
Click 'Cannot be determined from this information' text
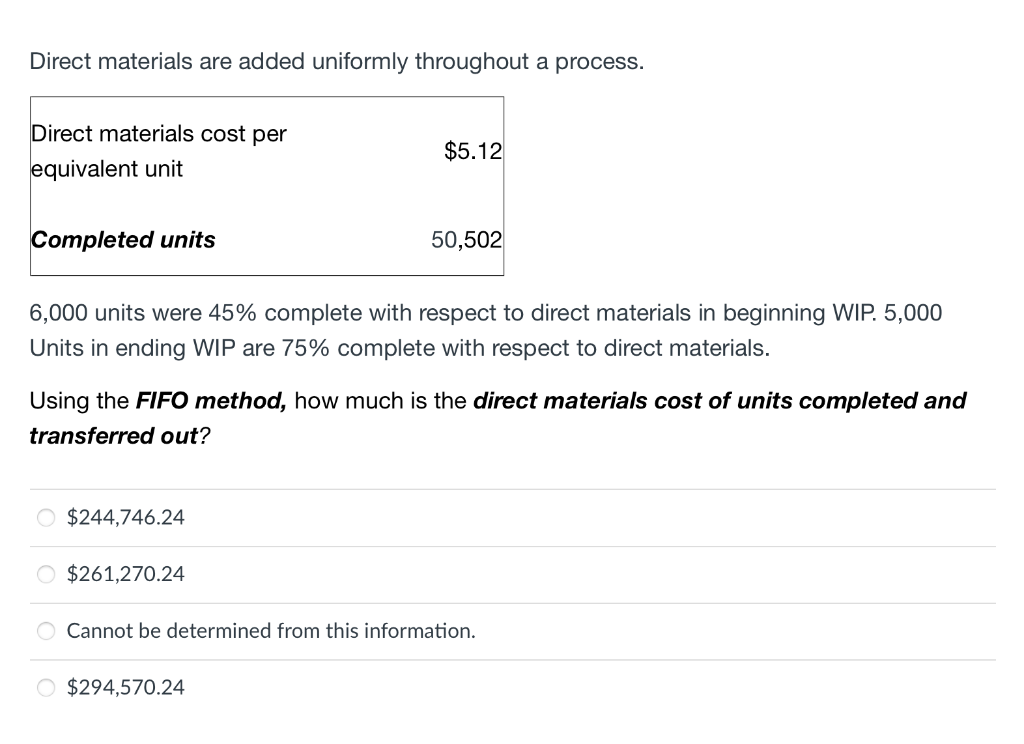point(270,631)
